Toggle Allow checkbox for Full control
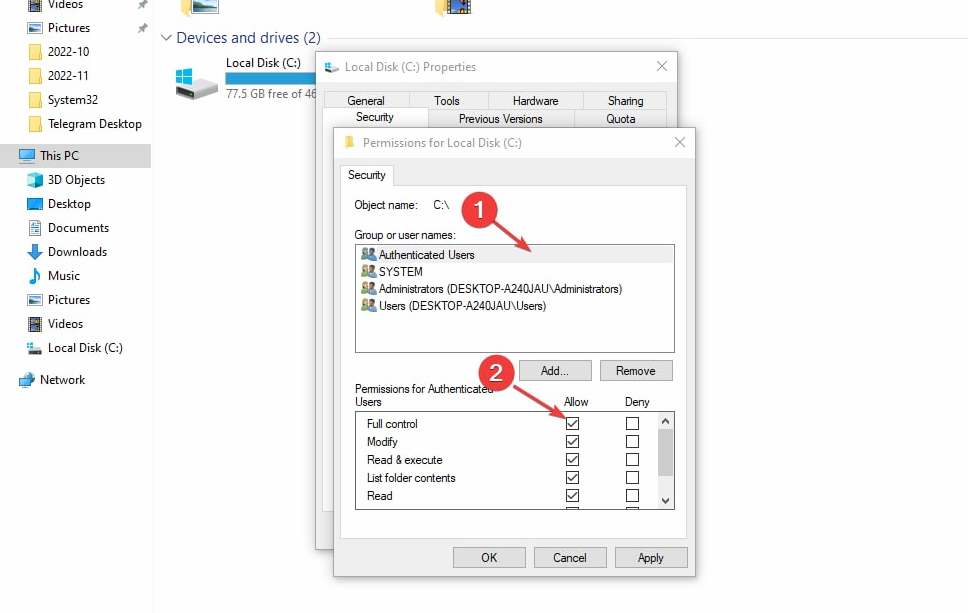The image size is (968, 613). point(572,423)
